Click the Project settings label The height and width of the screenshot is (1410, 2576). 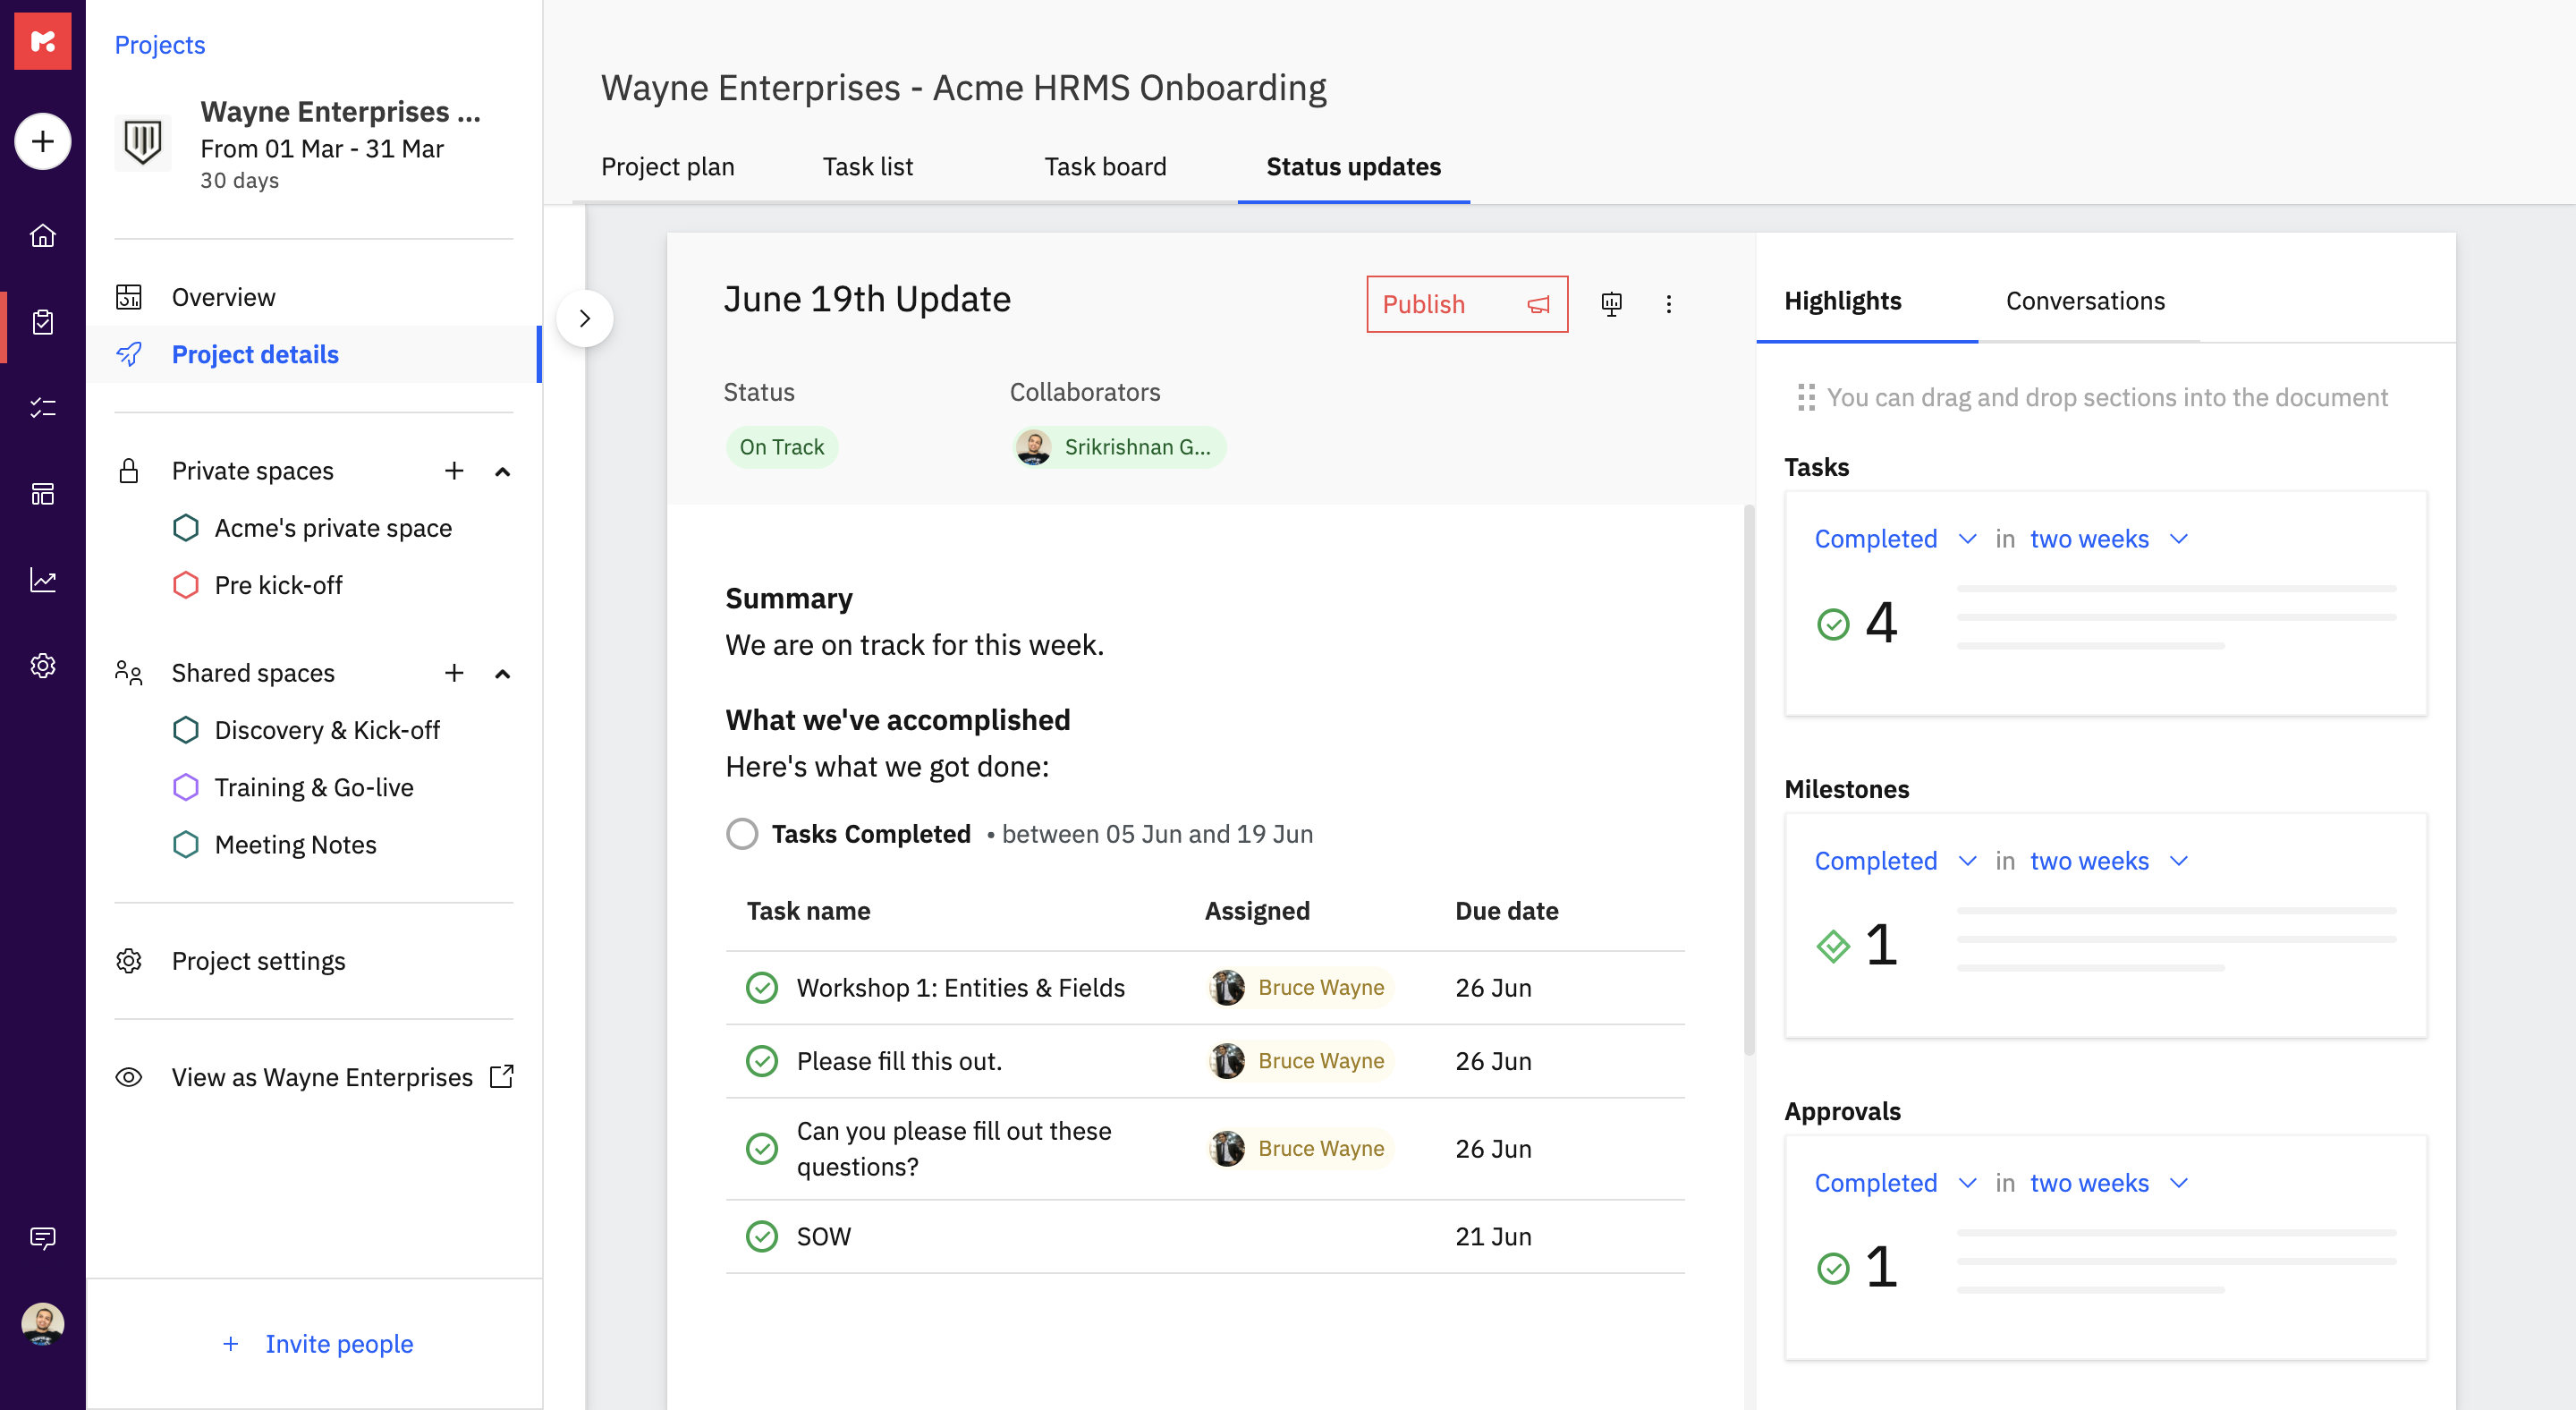coord(258,961)
